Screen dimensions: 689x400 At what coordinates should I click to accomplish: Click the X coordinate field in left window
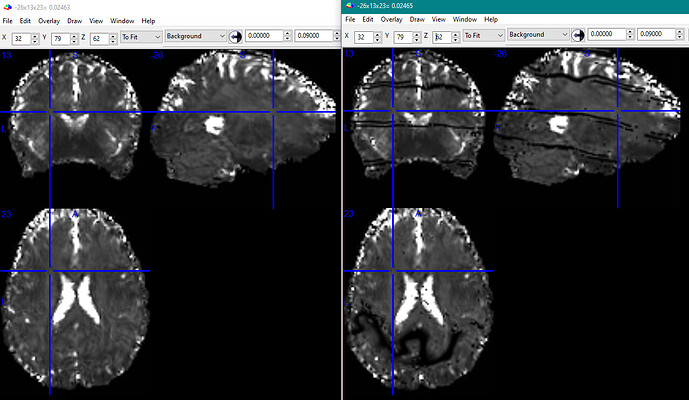click(21, 39)
